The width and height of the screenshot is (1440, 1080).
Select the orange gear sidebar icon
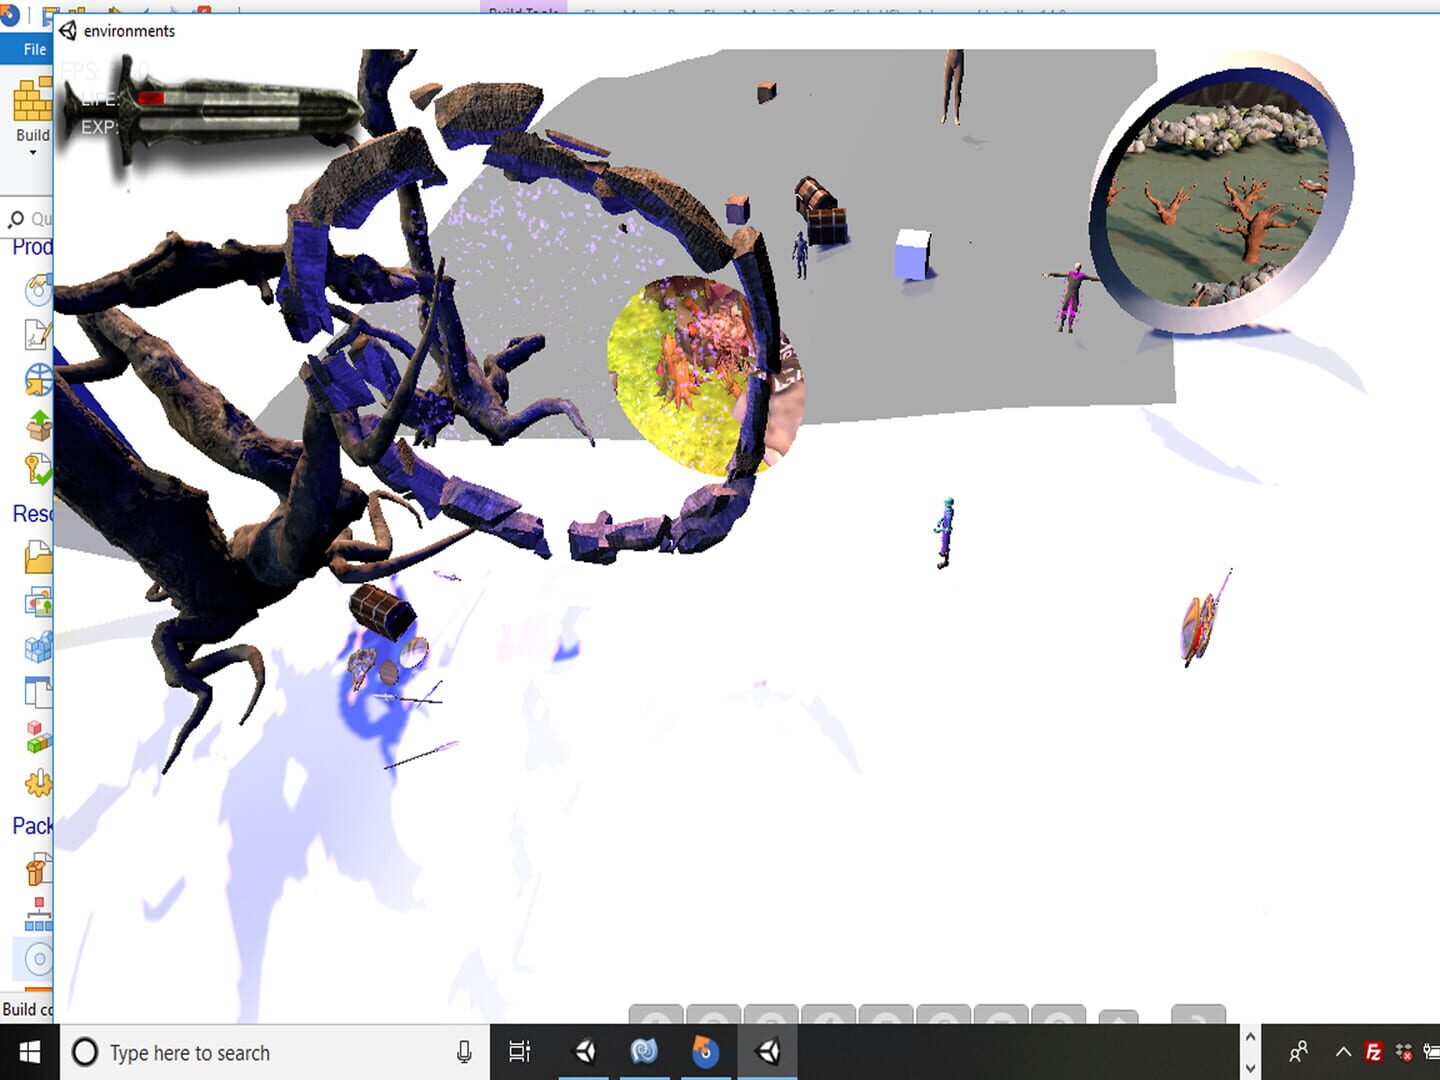click(38, 783)
